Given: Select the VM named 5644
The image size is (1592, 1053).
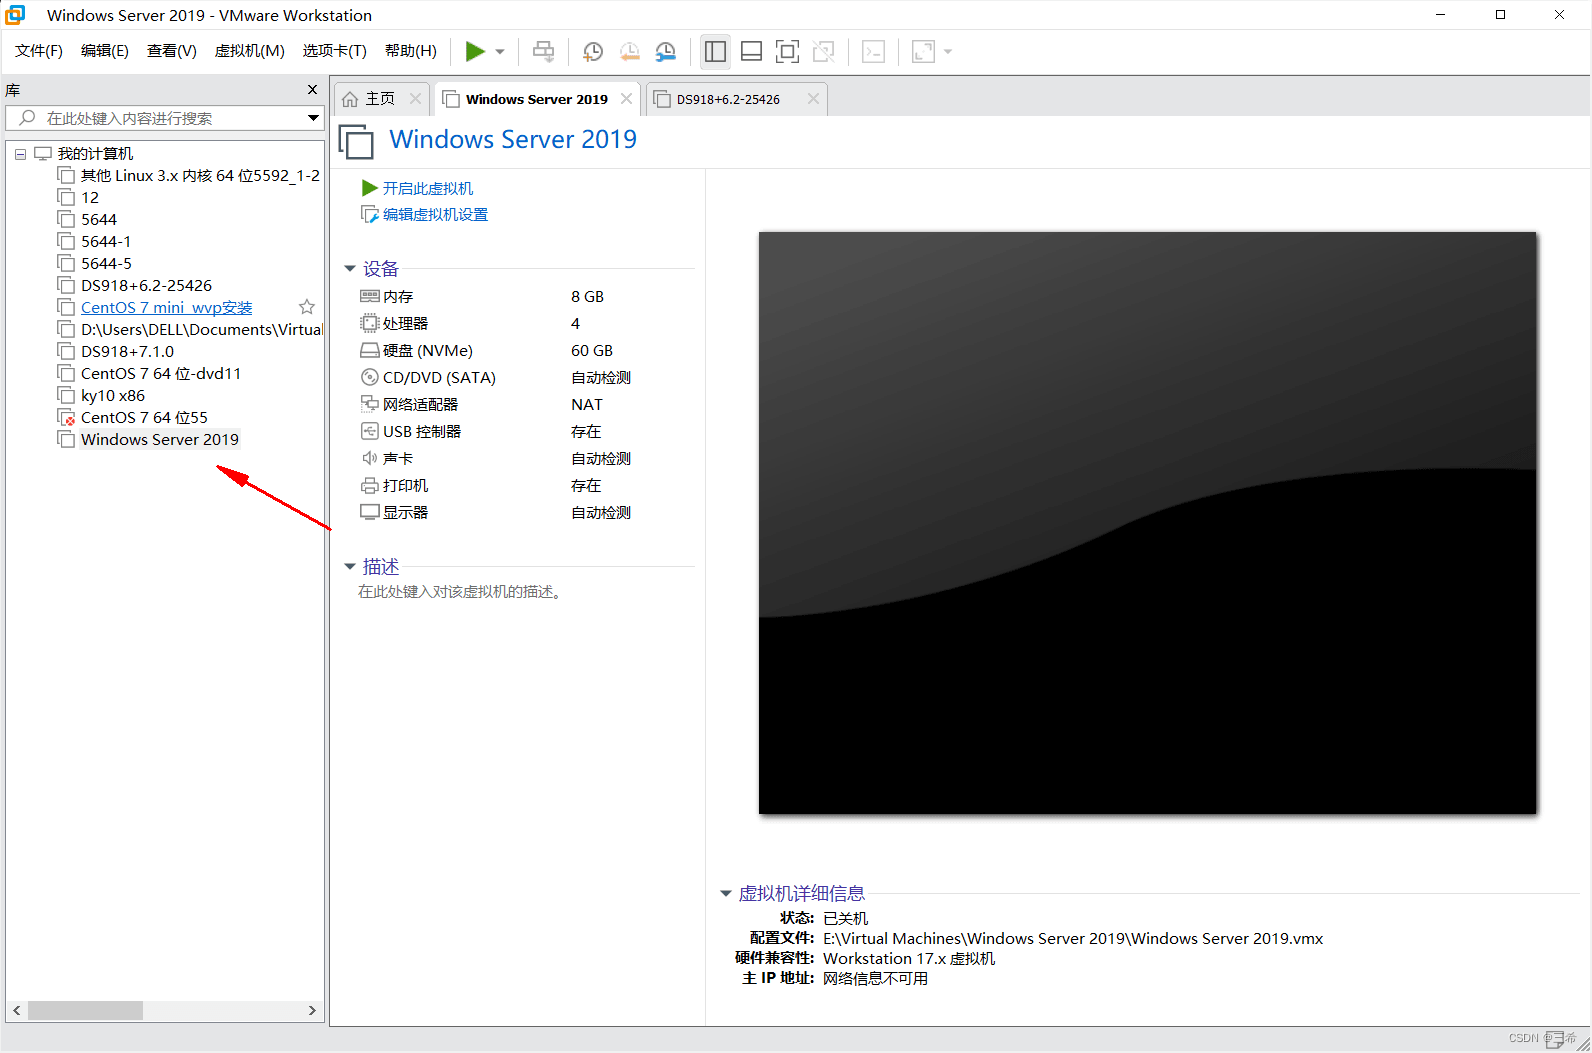Looking at the screenshot, I should (x=99, y=220).
